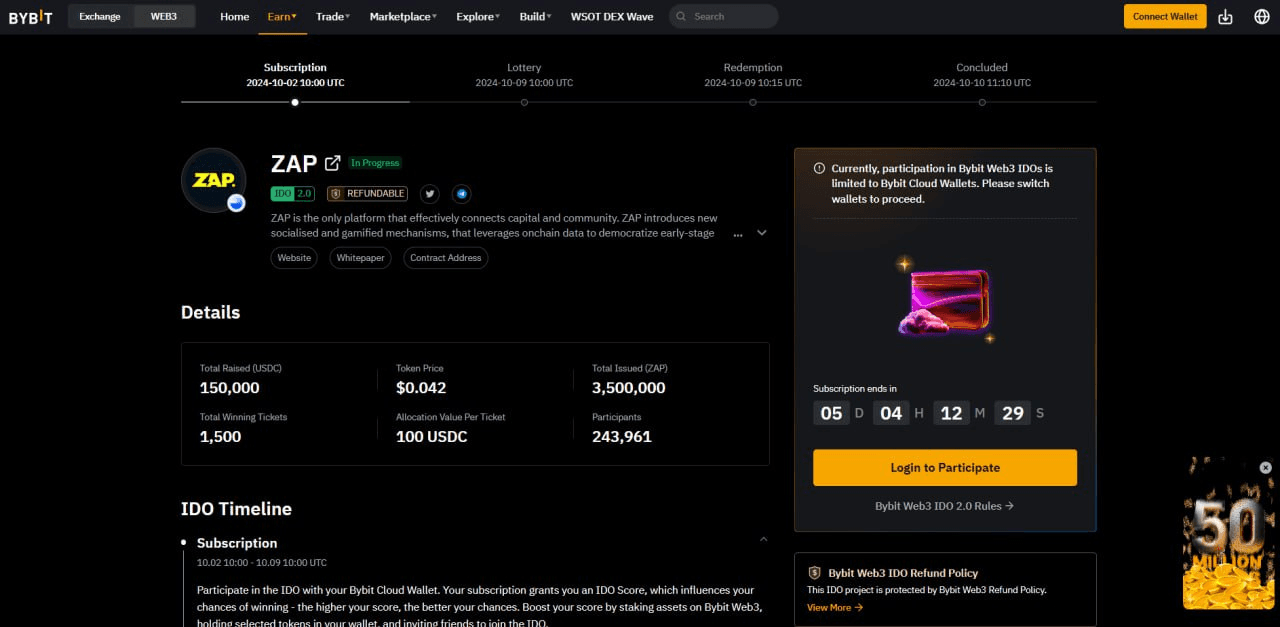Collapse the Subscription timeline section
The image size is (1280, 627).
click(763, 540)
